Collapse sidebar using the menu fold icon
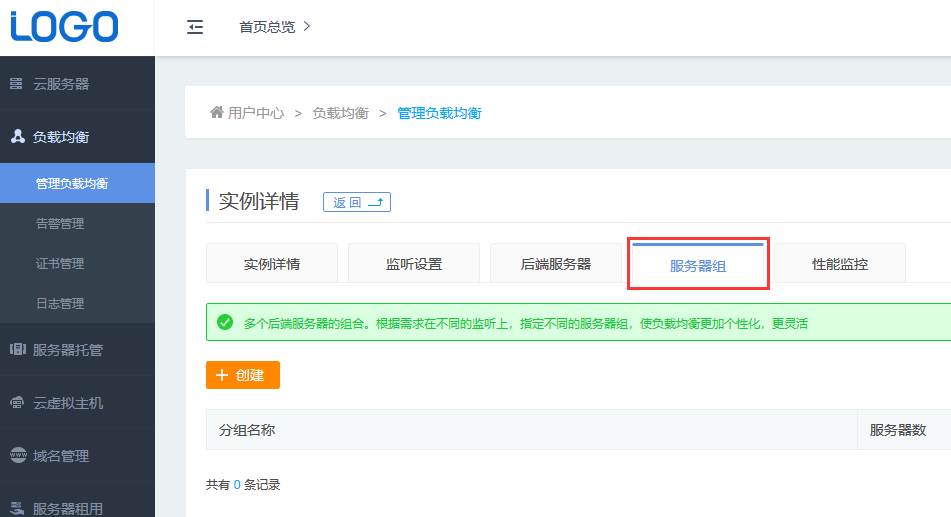The height and width of the screenshot is (517, 951). [195, 27]
